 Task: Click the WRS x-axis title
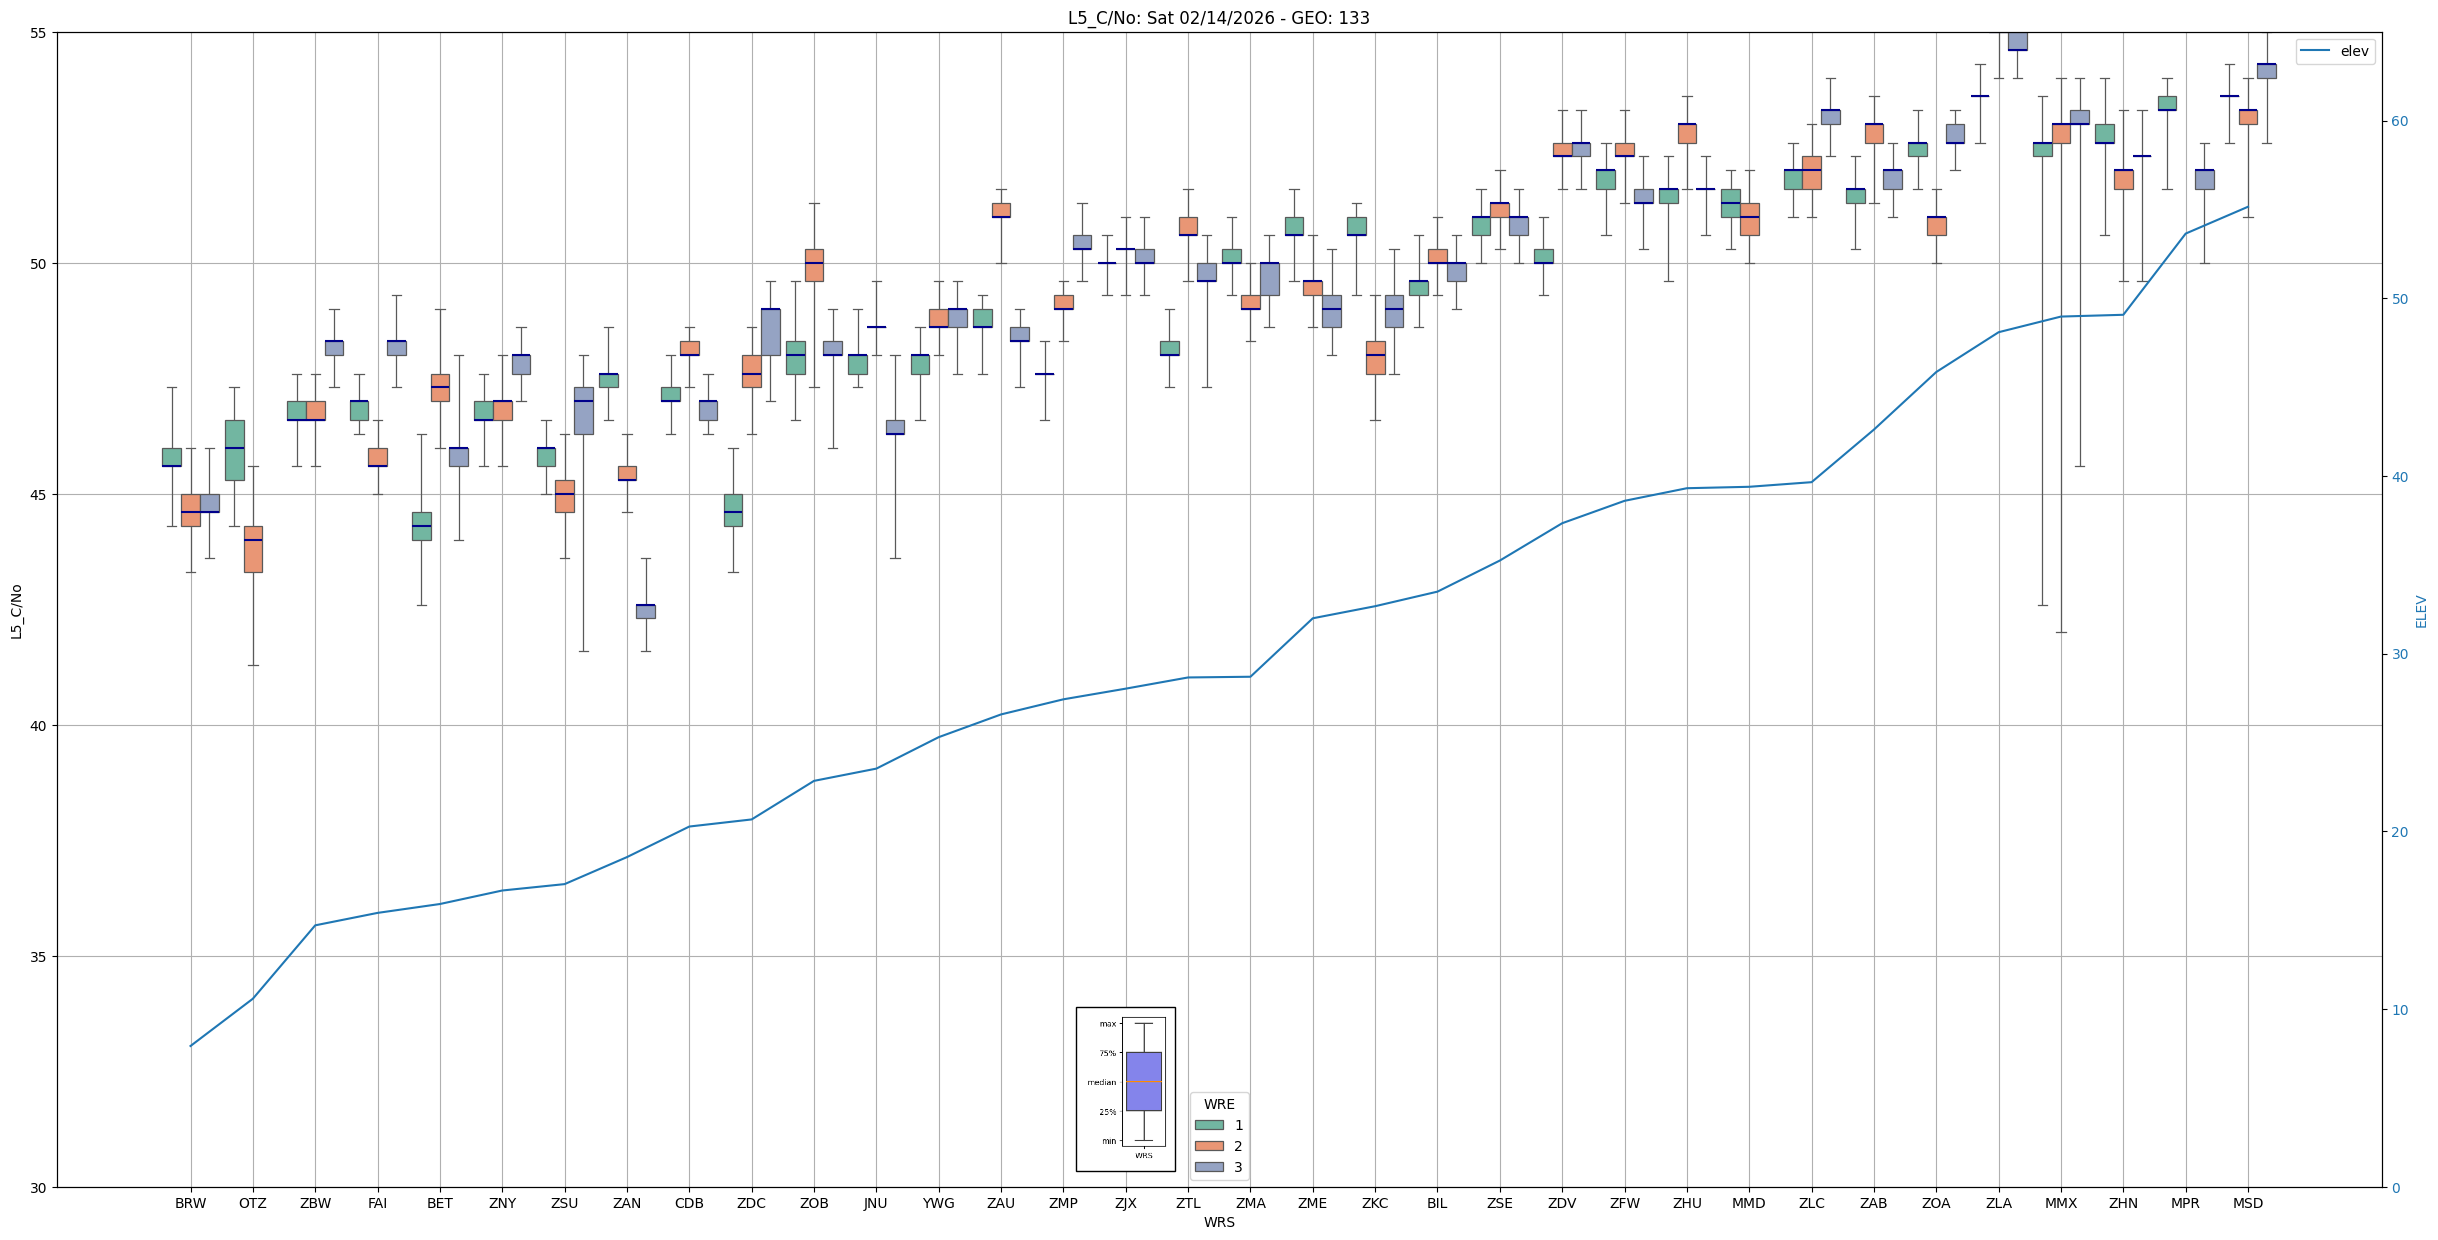coord(1218,1222)
